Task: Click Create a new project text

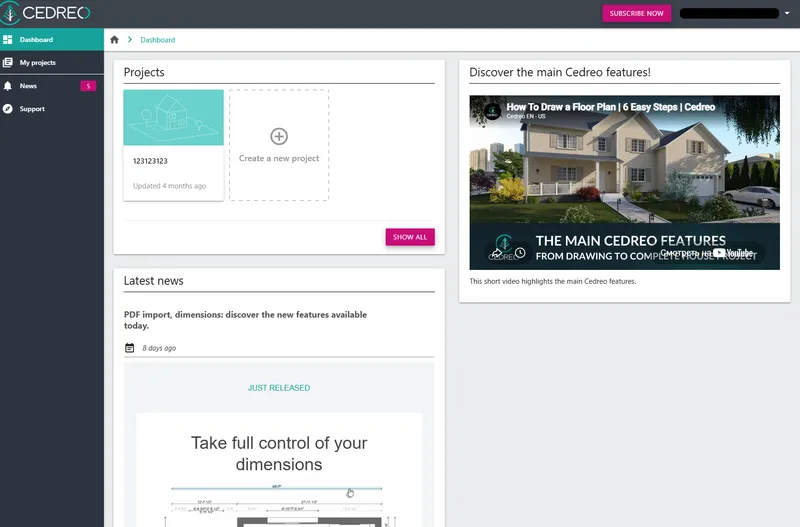Action: (279, 158)
